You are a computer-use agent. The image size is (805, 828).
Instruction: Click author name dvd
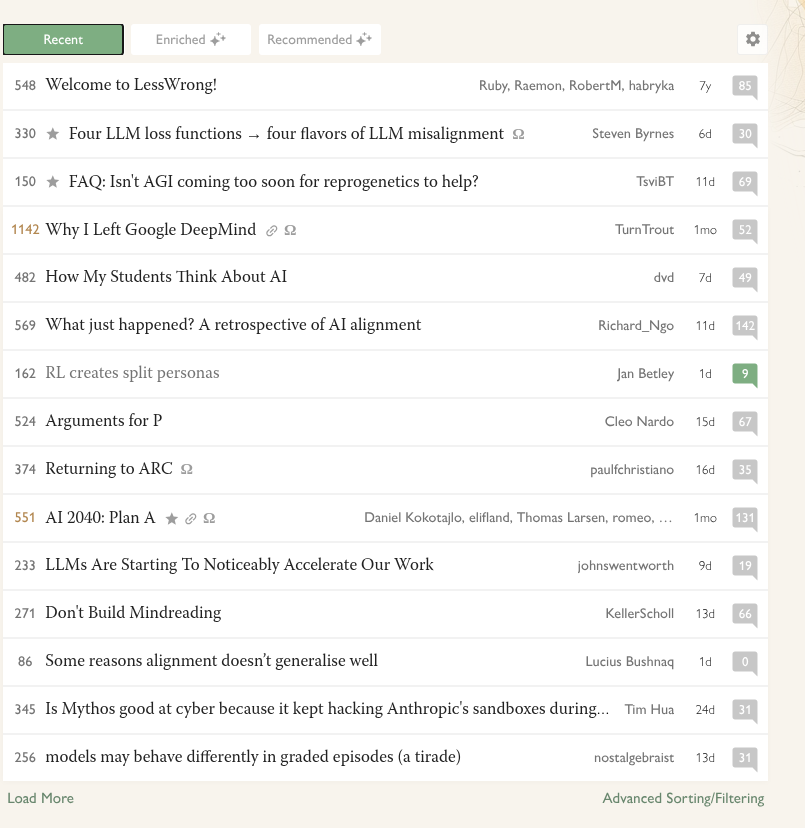pyautogui.click(x=663, y=277)
